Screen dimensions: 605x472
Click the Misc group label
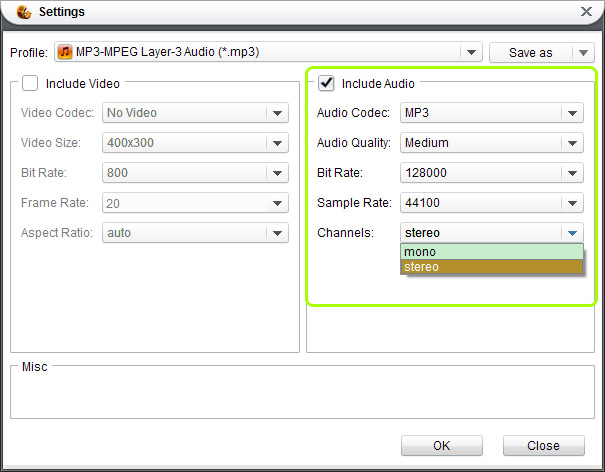tap(35, 367)
